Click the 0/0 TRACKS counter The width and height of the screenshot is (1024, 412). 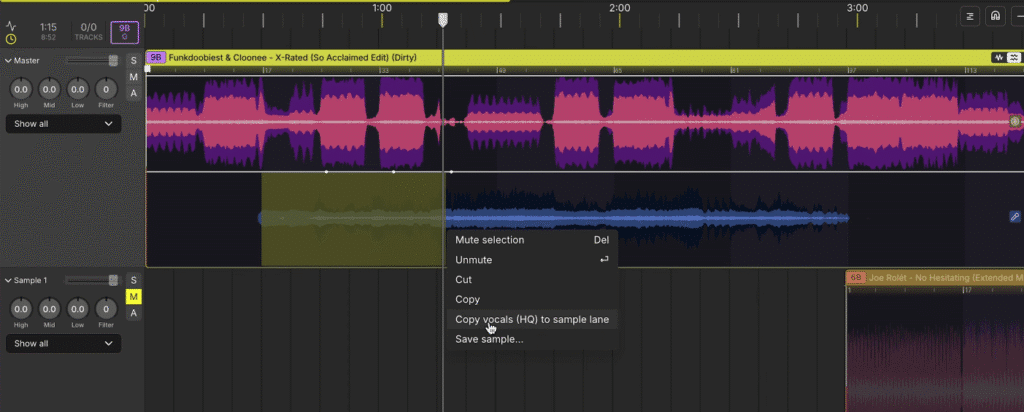[x=89, y=31]
